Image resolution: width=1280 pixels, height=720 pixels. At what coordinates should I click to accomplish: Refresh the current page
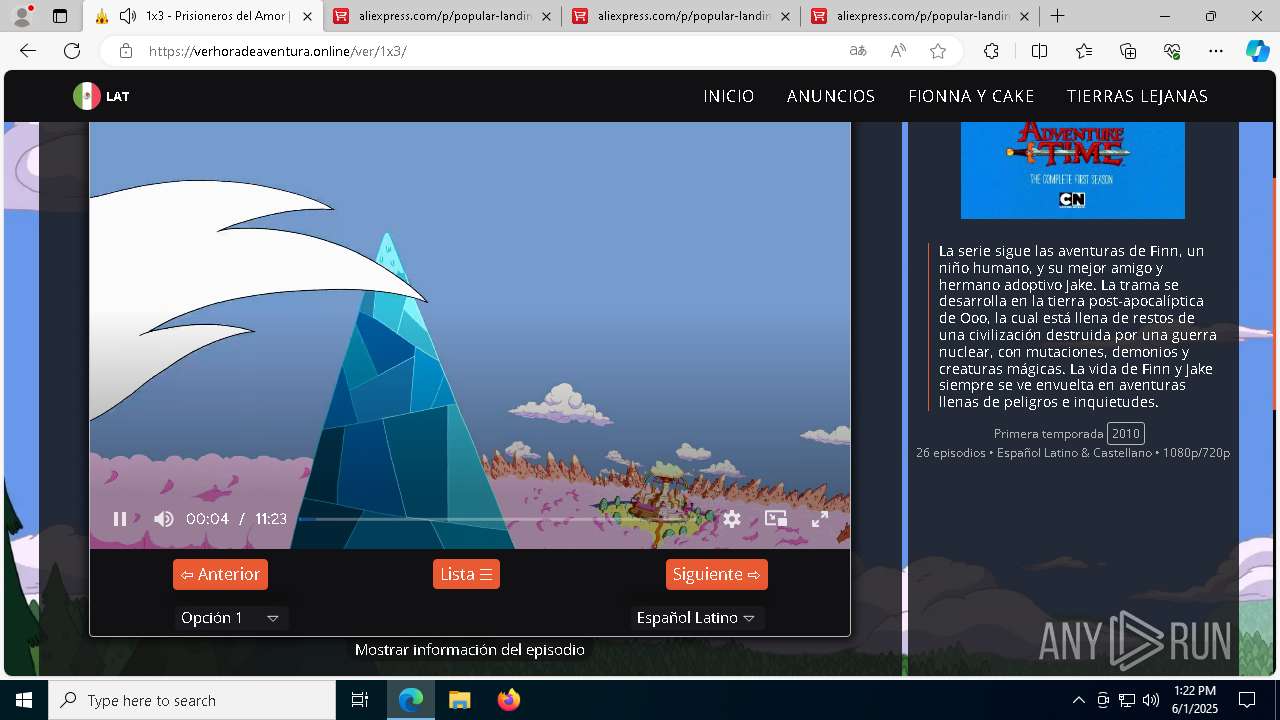tap(72, 51)
